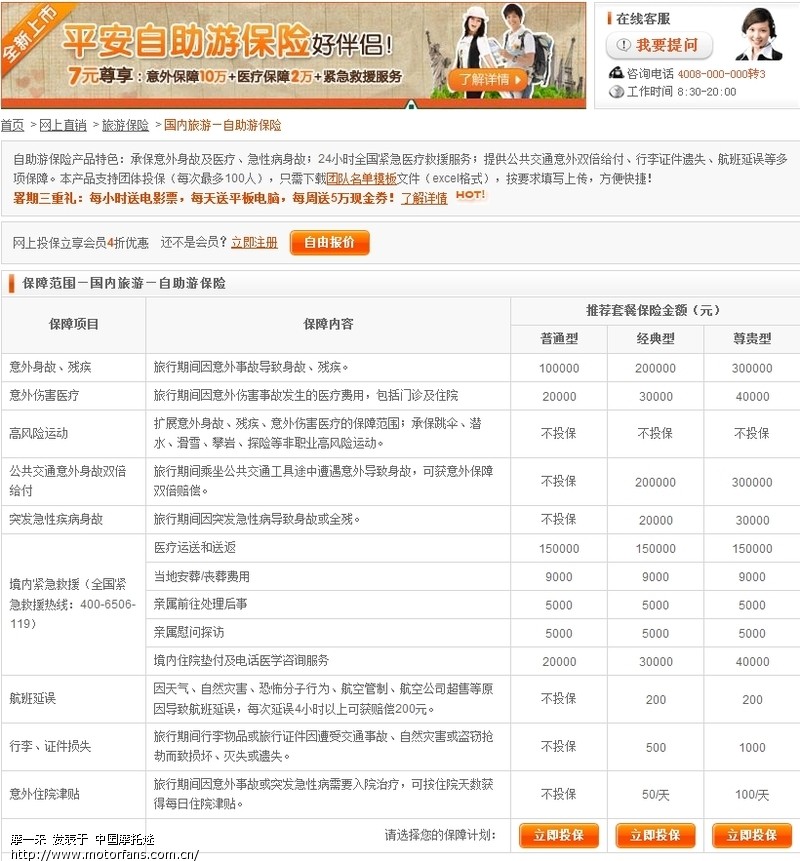Image resolution: width=800 pixels, height=861 pixels.
Task: Click the 自由报价 button
Action: coord(330,242)
